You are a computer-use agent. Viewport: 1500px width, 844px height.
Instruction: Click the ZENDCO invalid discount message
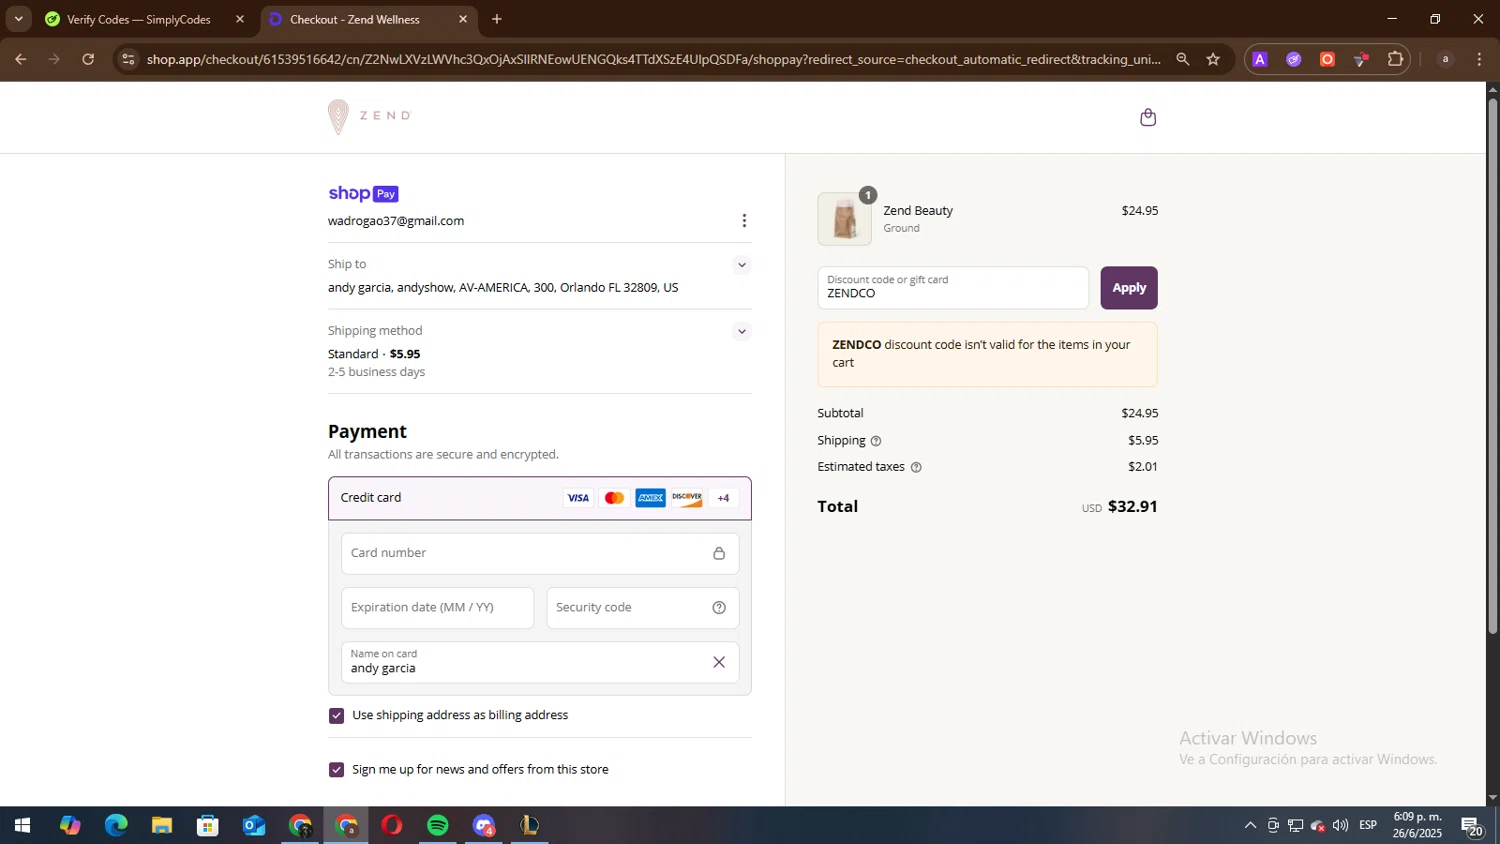(987, 354)
